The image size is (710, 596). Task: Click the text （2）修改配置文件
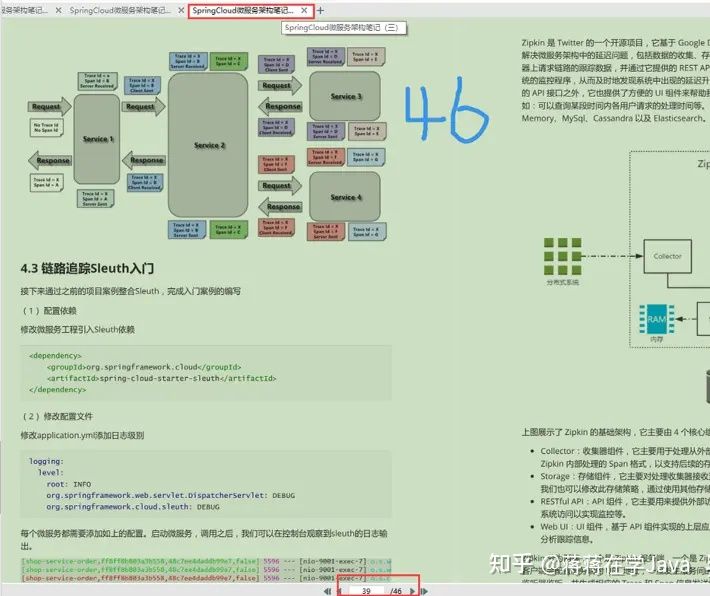pos(58,416)
